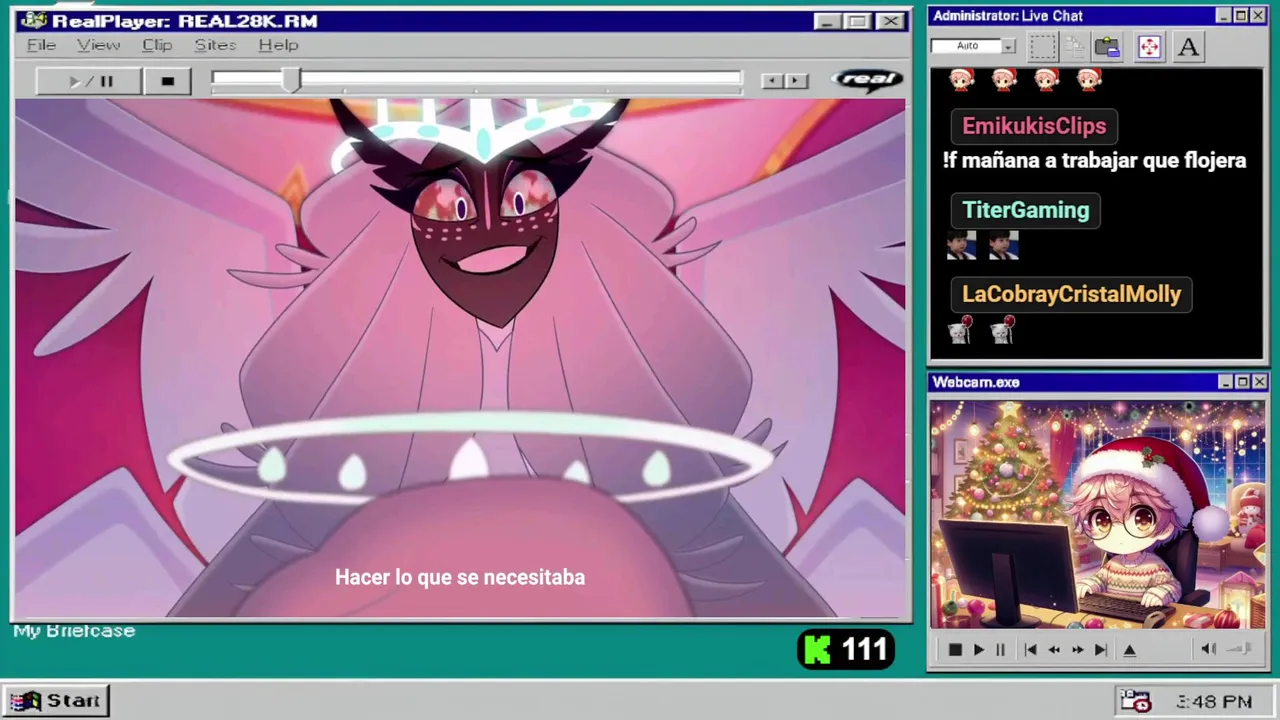
Task: Fast forward in Webcam.exe controls
Action: click(1077, 650)
